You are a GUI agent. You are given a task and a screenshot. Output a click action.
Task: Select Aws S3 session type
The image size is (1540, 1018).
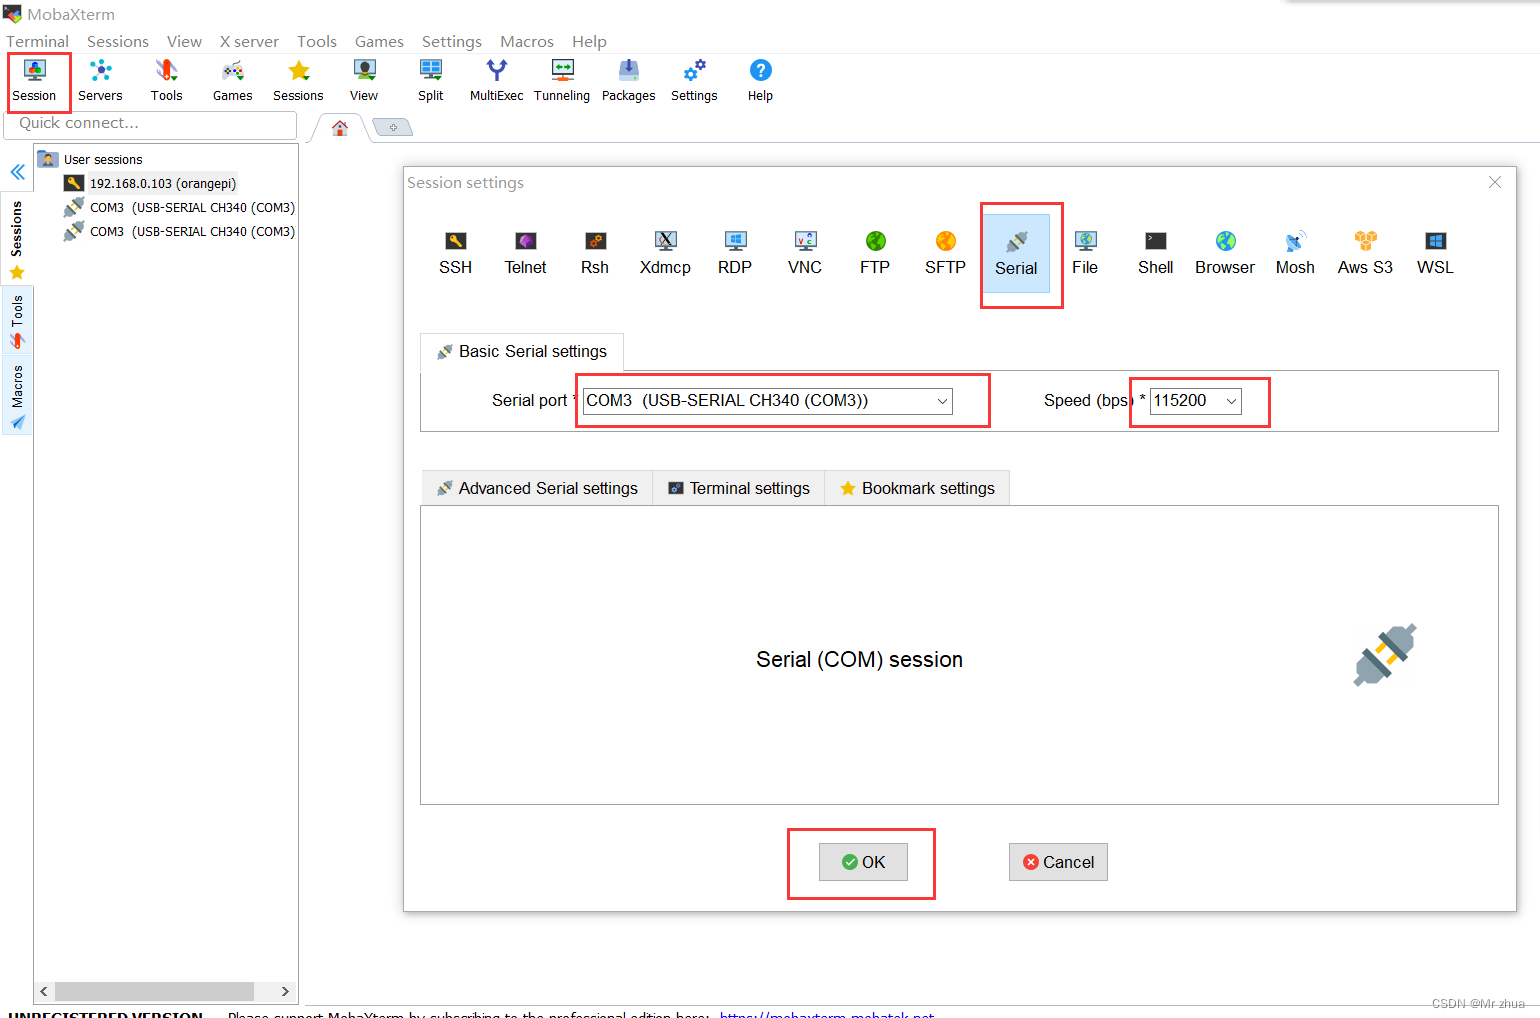click(x=1365, y=253)
